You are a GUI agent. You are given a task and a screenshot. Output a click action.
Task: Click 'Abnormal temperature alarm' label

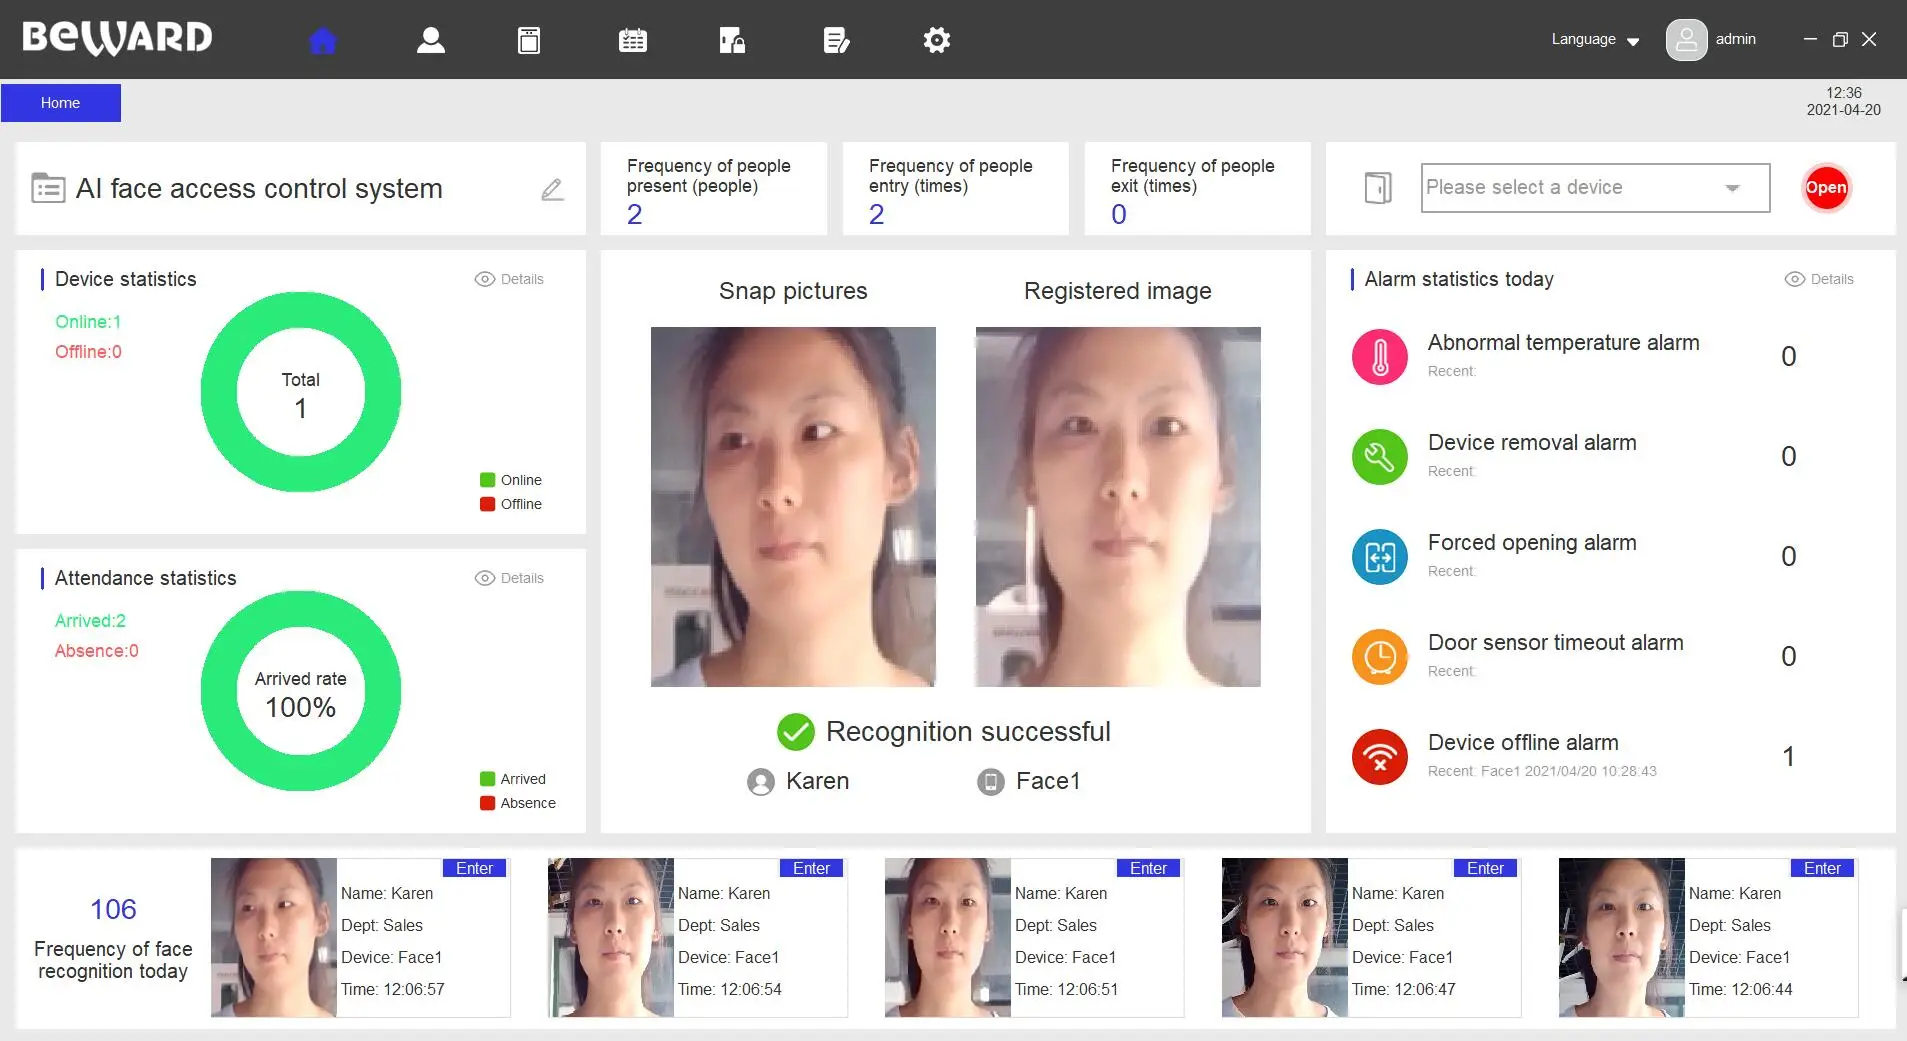[1564, 342]
